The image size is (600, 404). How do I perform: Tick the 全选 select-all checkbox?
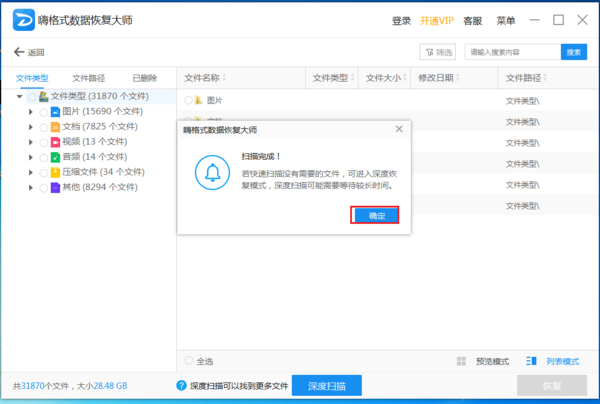pyautogui.click(x=189, y=361)
